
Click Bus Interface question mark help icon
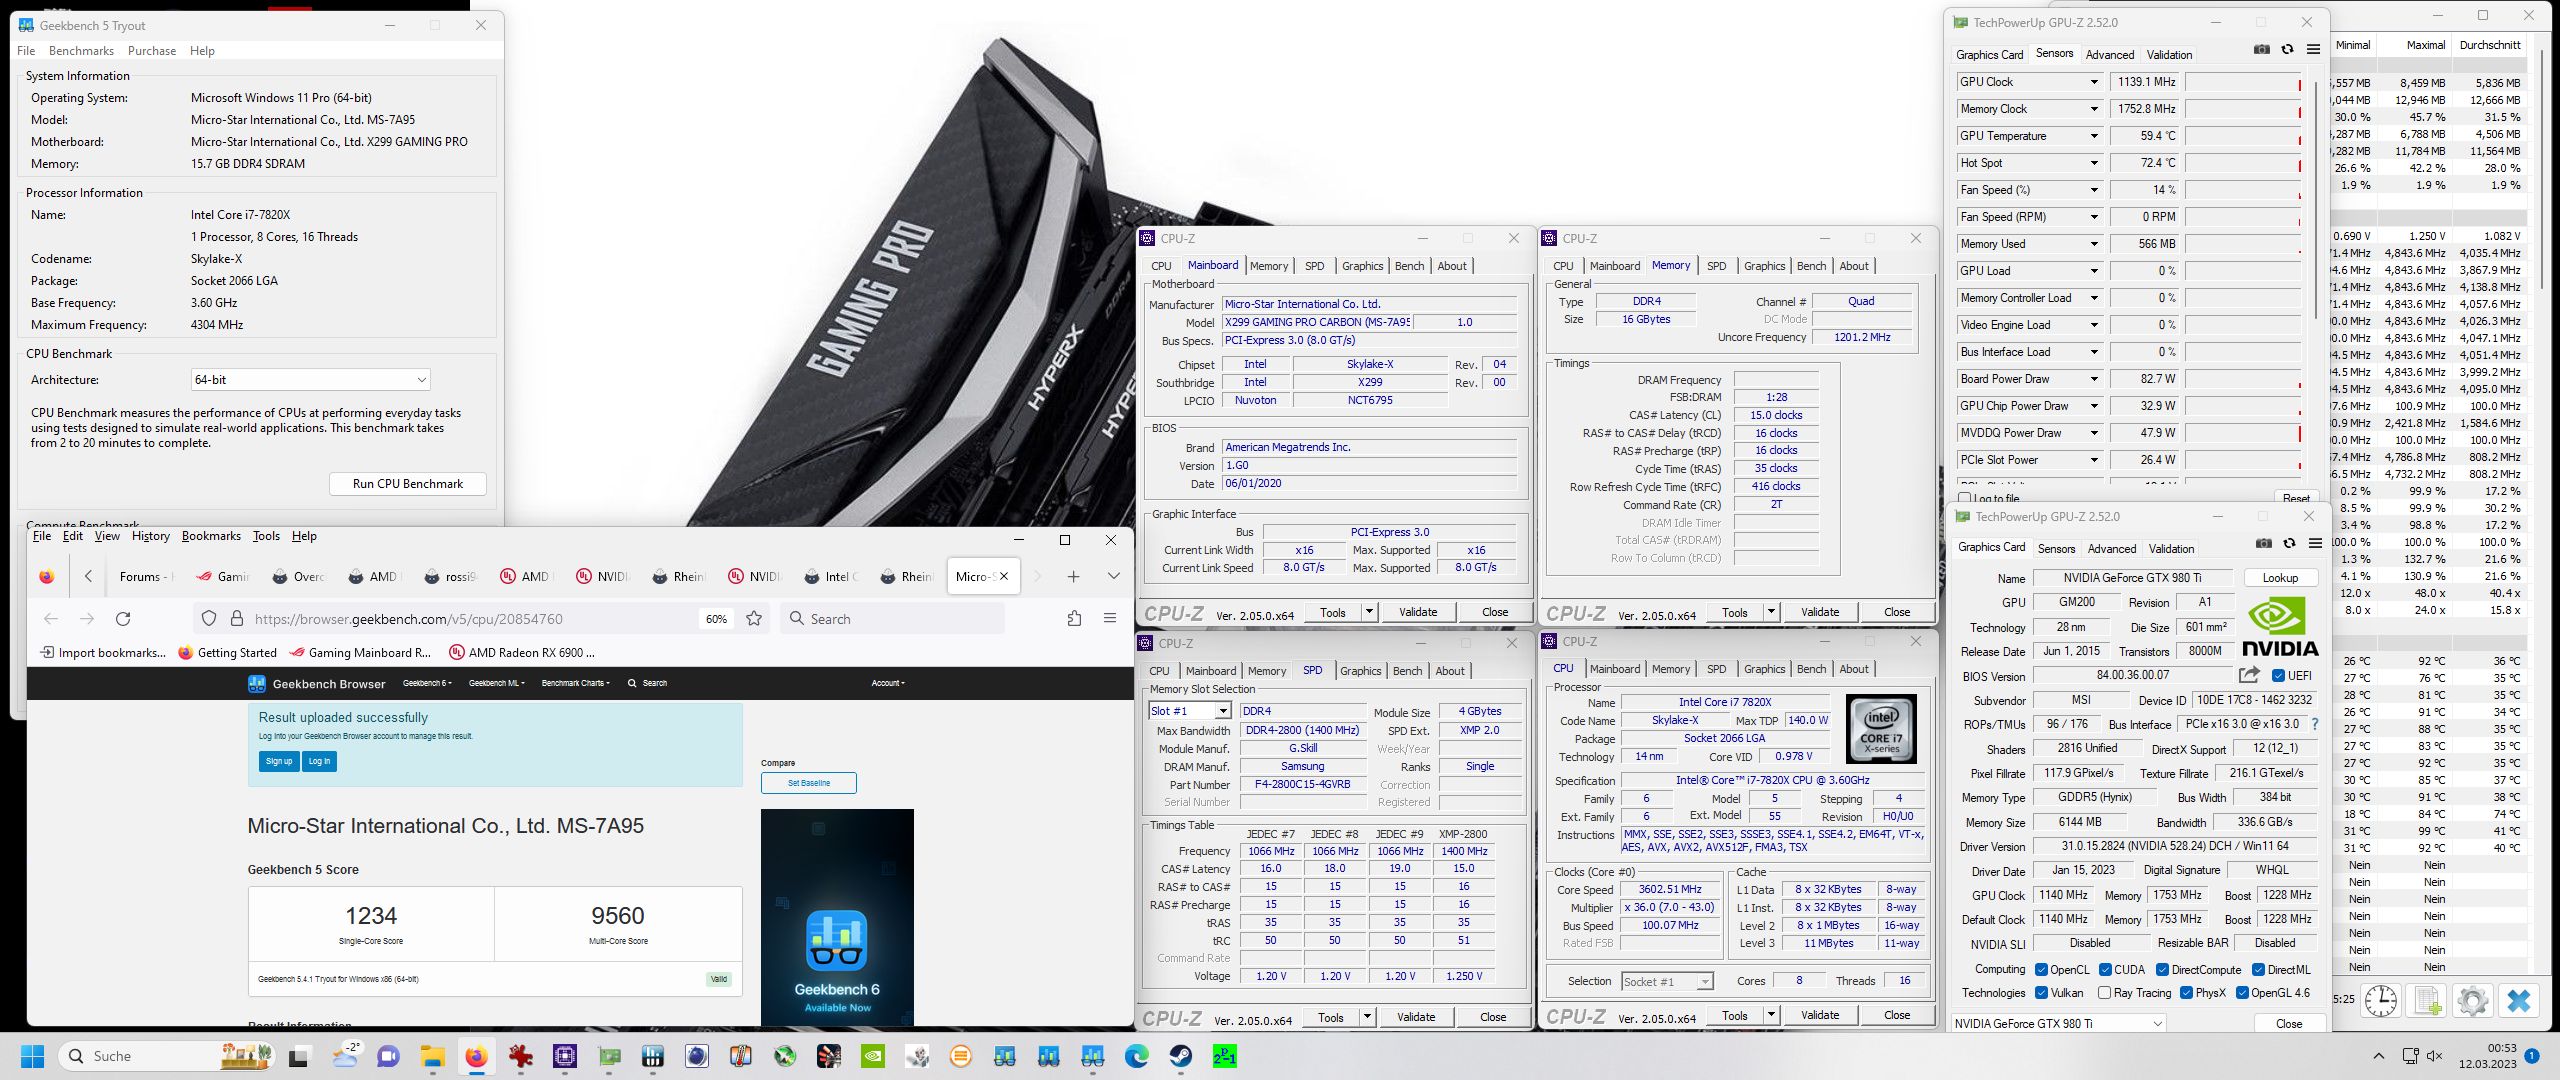click(x=2314, y=724)
